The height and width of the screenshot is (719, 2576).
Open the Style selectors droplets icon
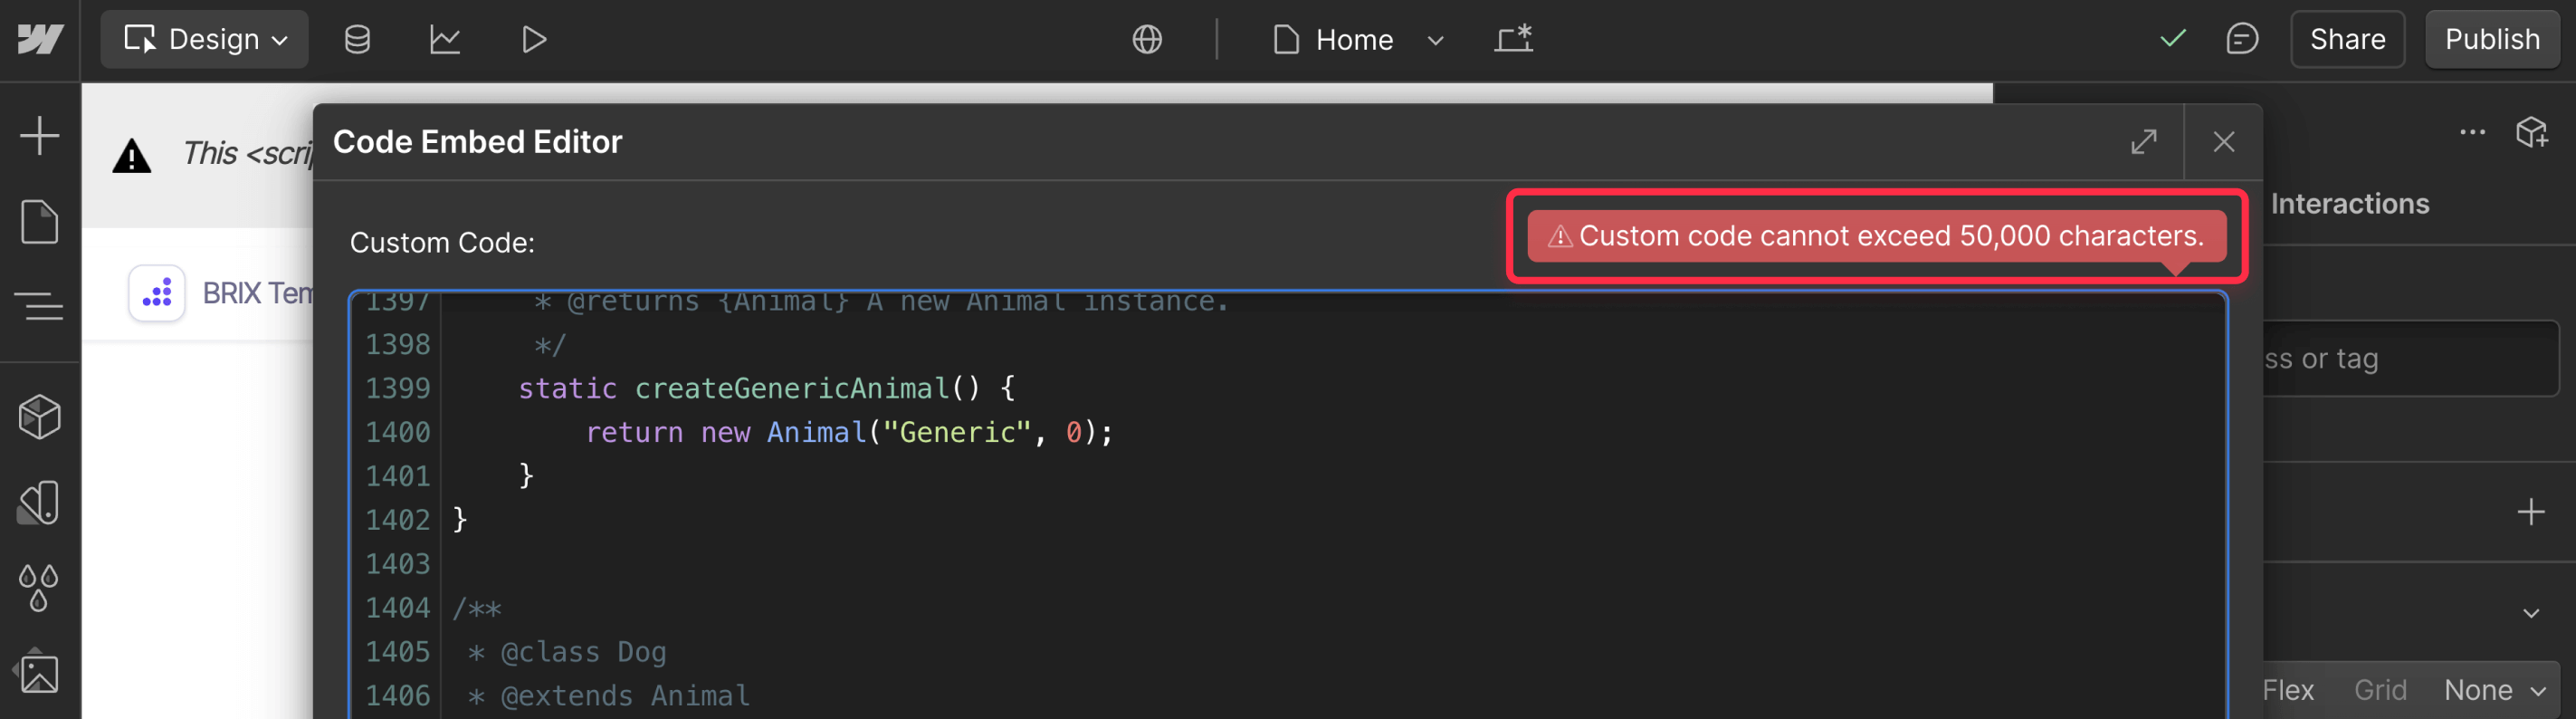tap(40, 588)
